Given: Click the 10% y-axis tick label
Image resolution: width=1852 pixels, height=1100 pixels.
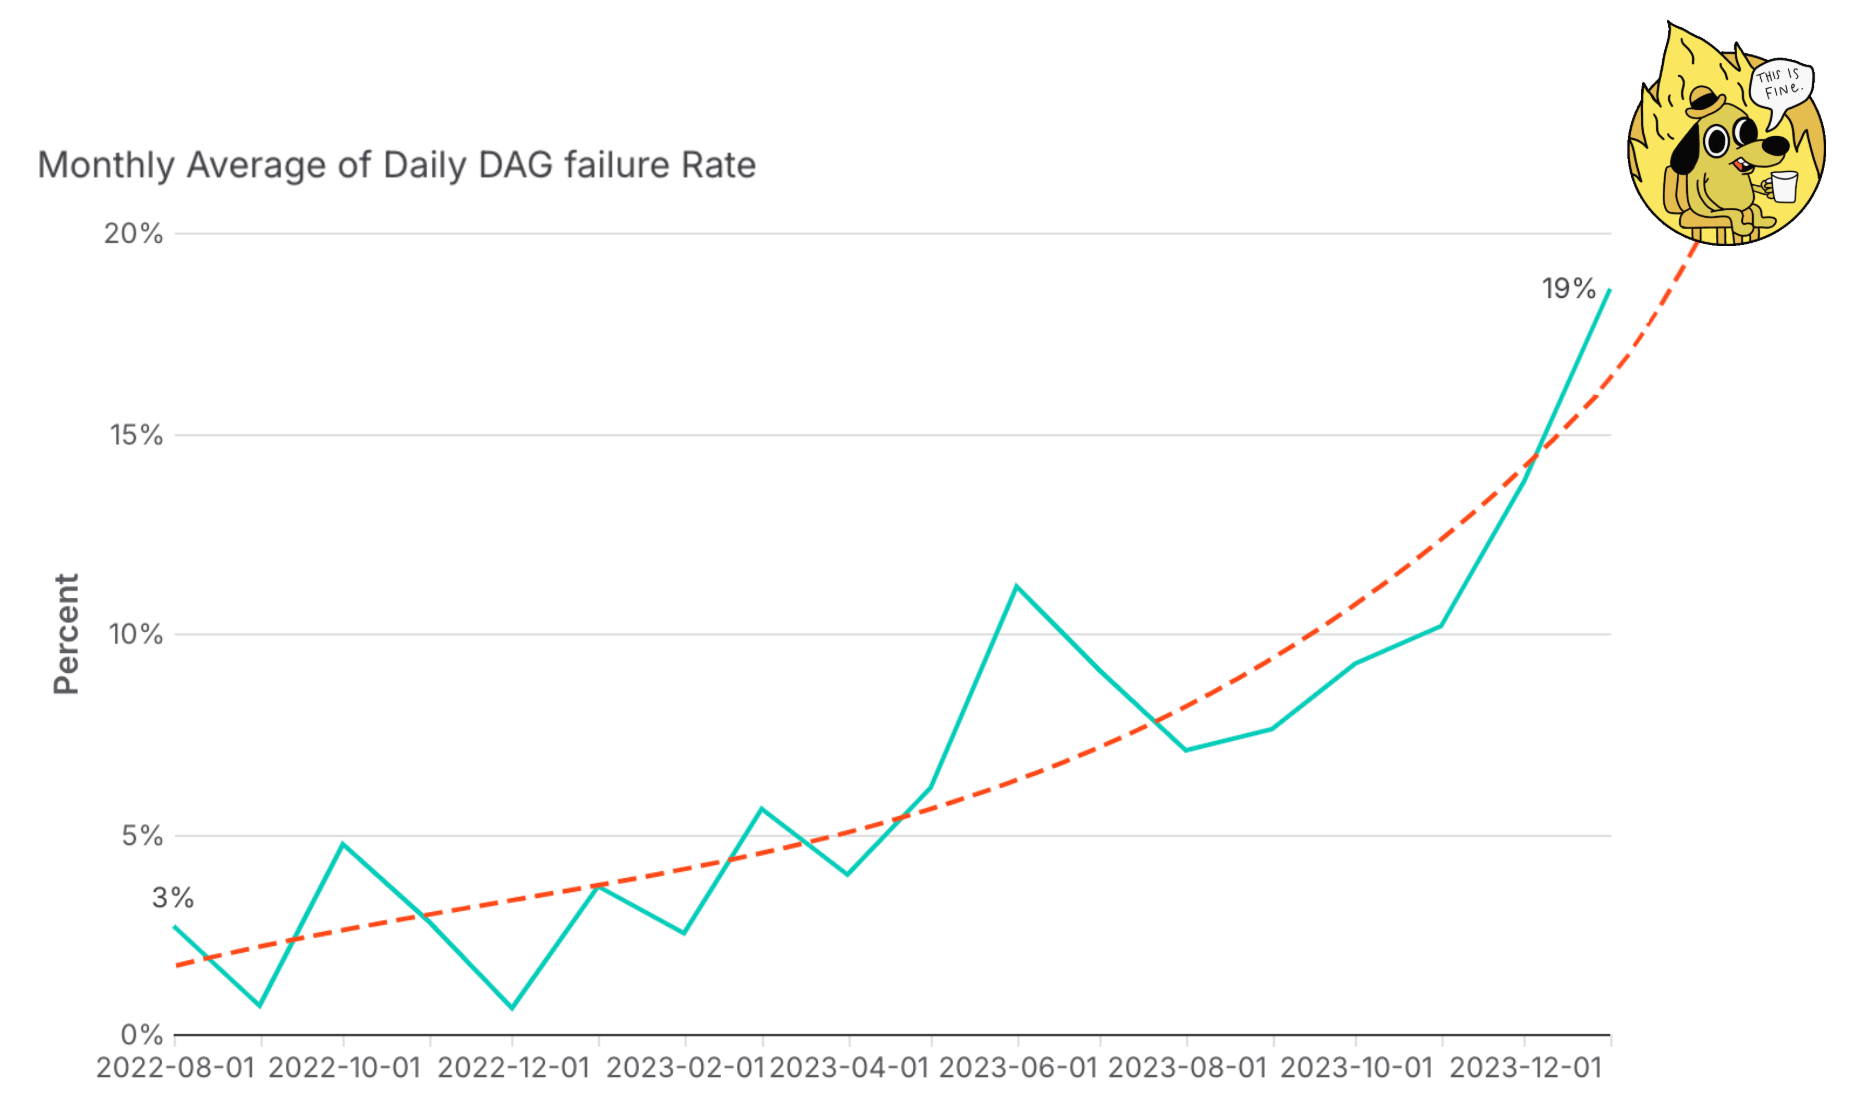Looking at the screenshot, I should 135,634.
